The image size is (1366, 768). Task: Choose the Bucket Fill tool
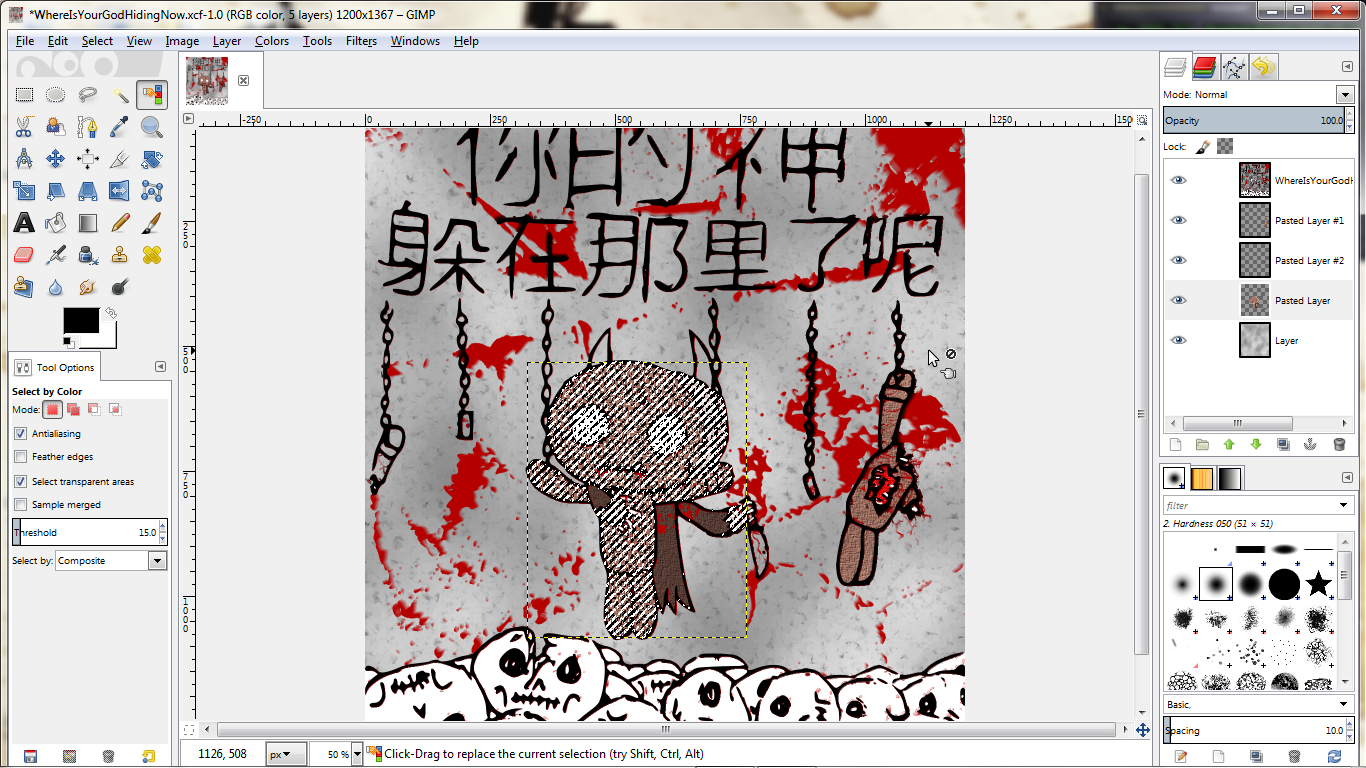(x=56, y=222)
